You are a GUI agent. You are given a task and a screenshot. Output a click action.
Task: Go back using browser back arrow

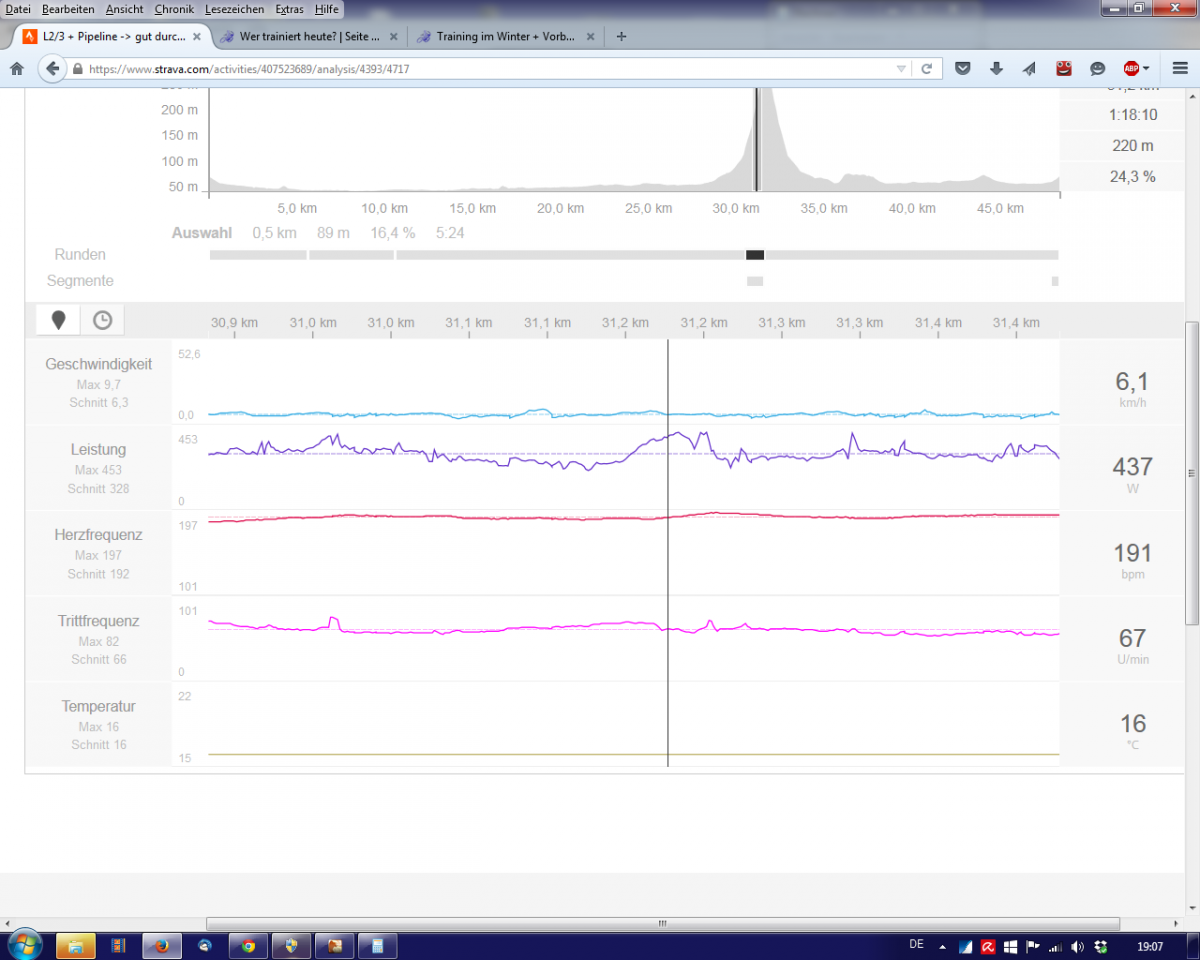pyautogui.click(x=52, y=69)
